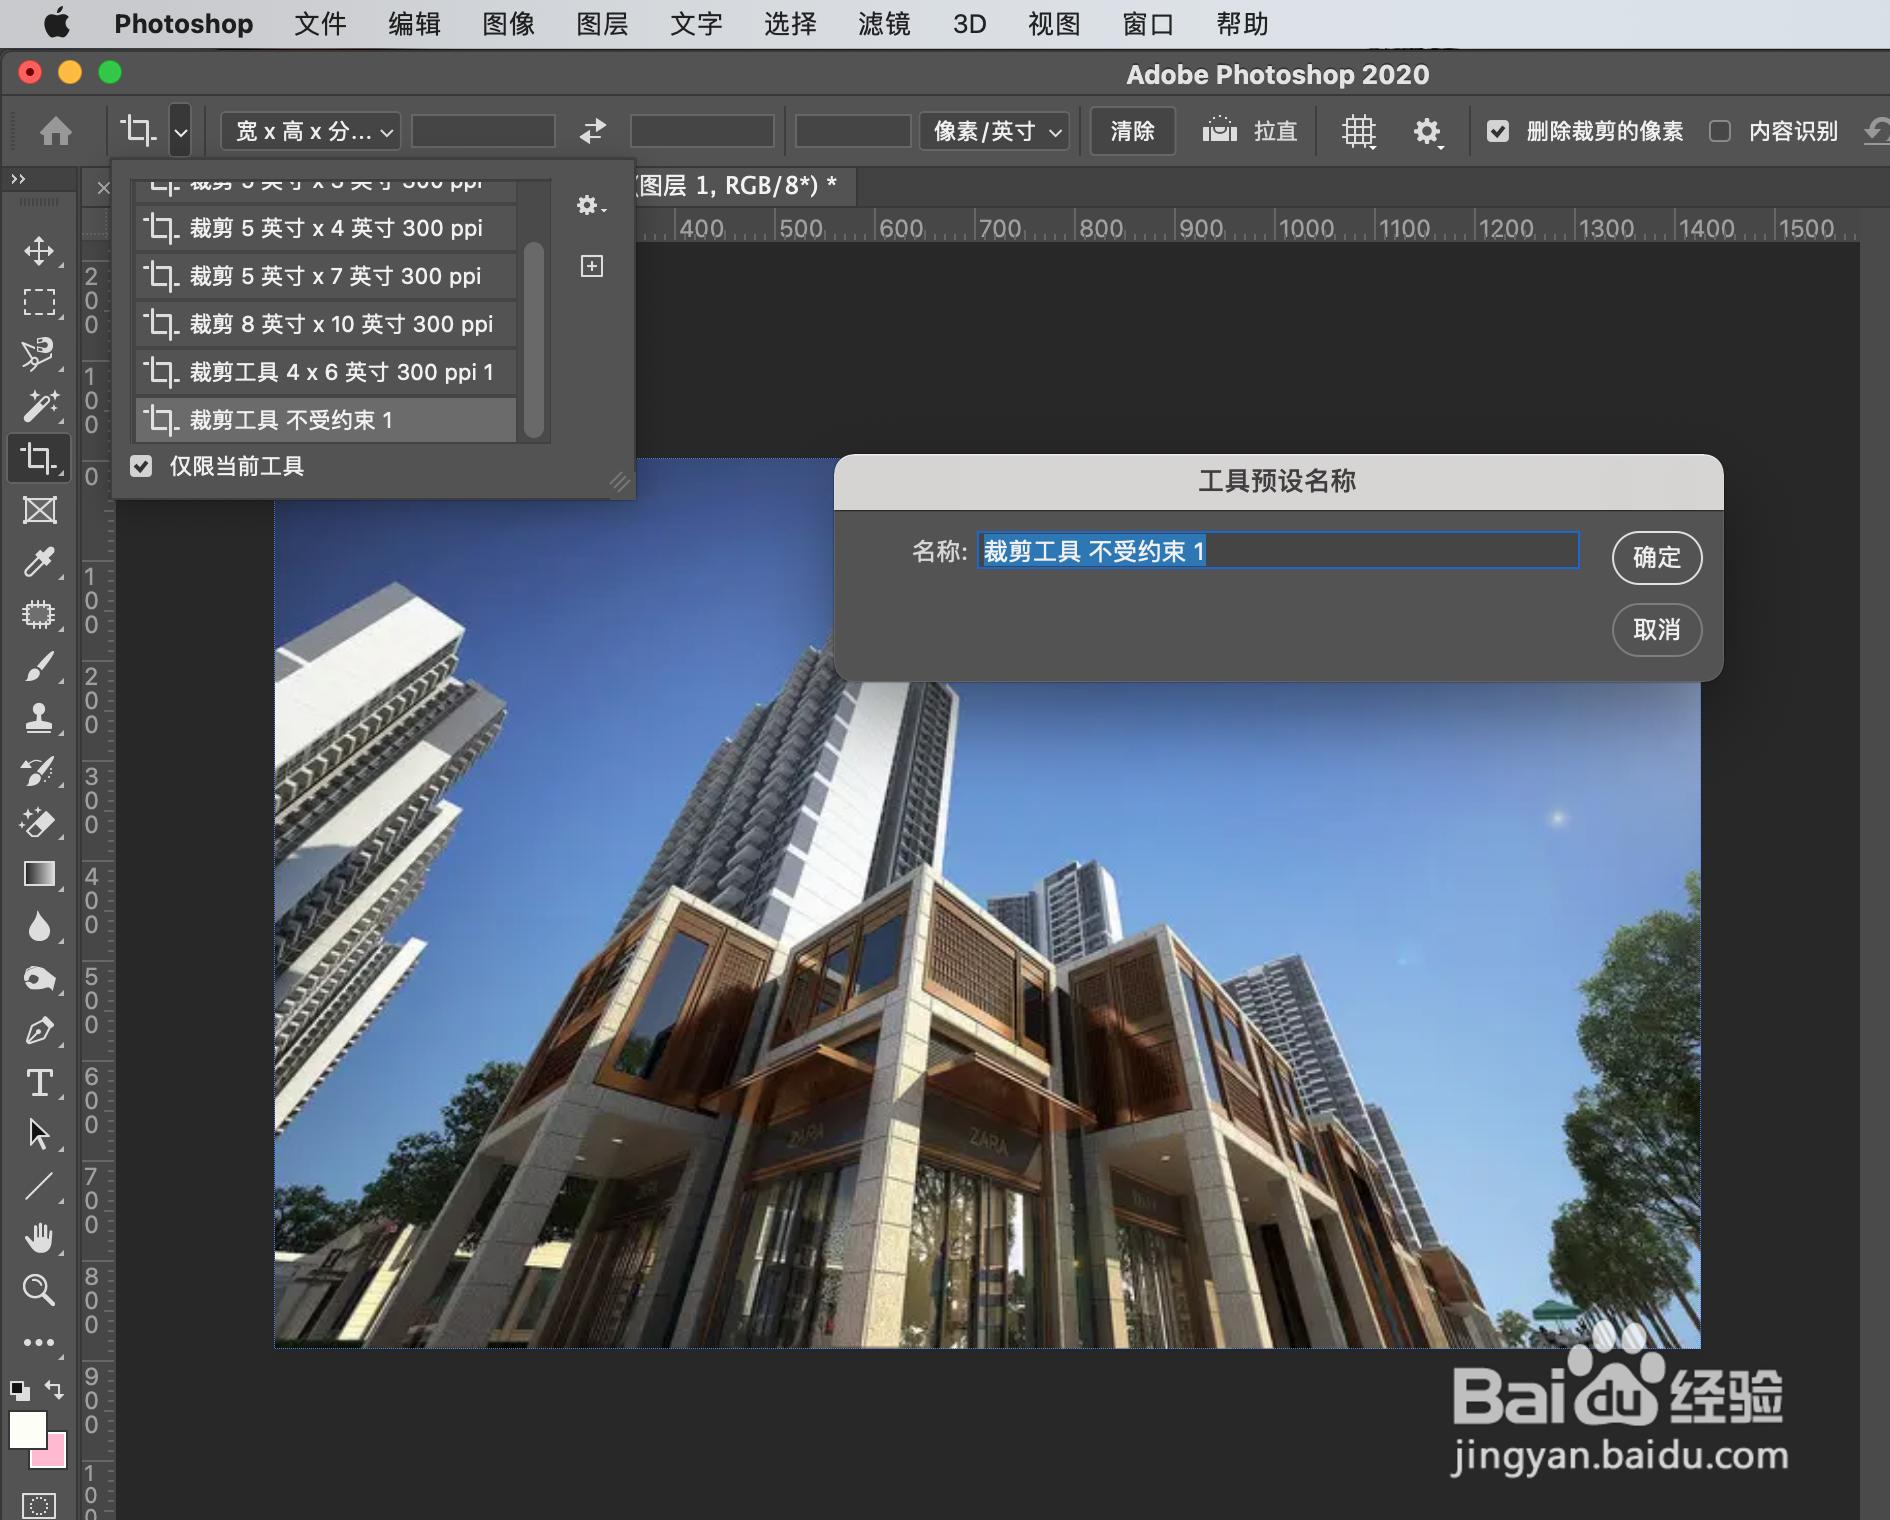The image size is (1890, 1520).
Task: Select the Magic Wand tool
Action: [39, 406]
